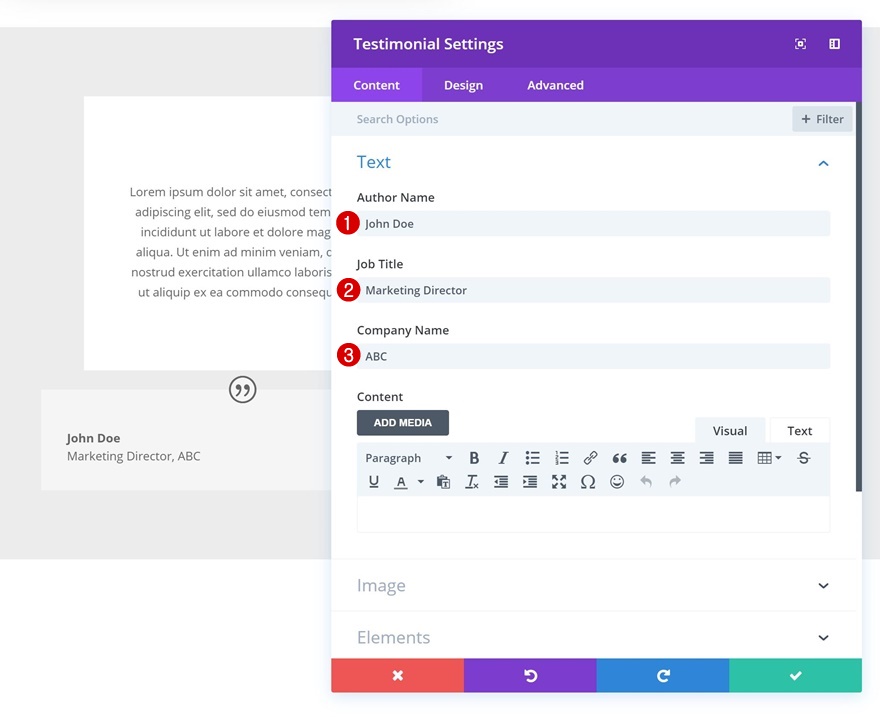Click the Search Options field
This screenshot has width=880, height=717.
coord(561,119)
